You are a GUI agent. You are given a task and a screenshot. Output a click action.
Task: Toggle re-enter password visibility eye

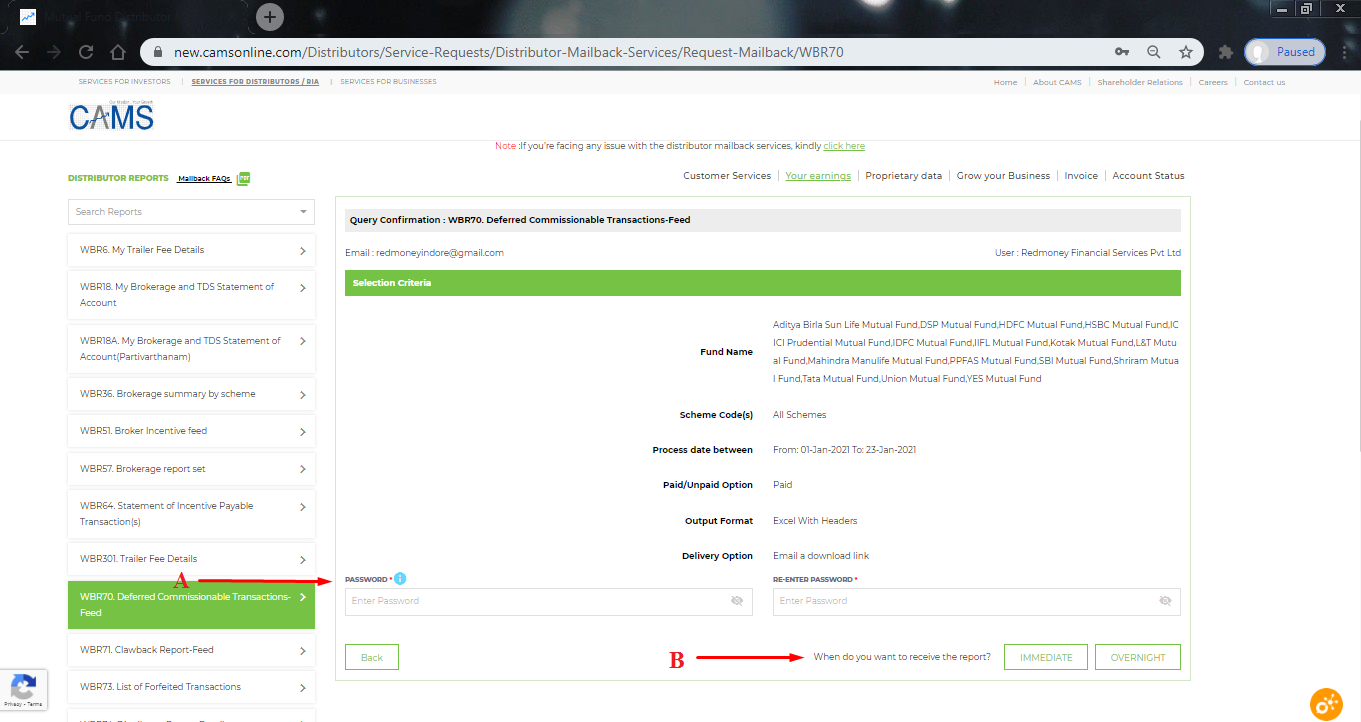point(1165,601)
